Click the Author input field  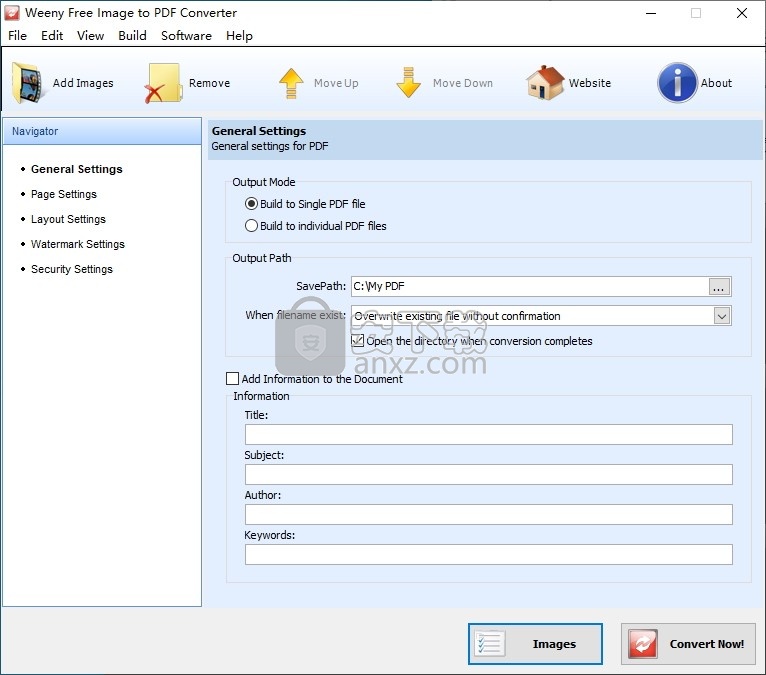(489, 514)
